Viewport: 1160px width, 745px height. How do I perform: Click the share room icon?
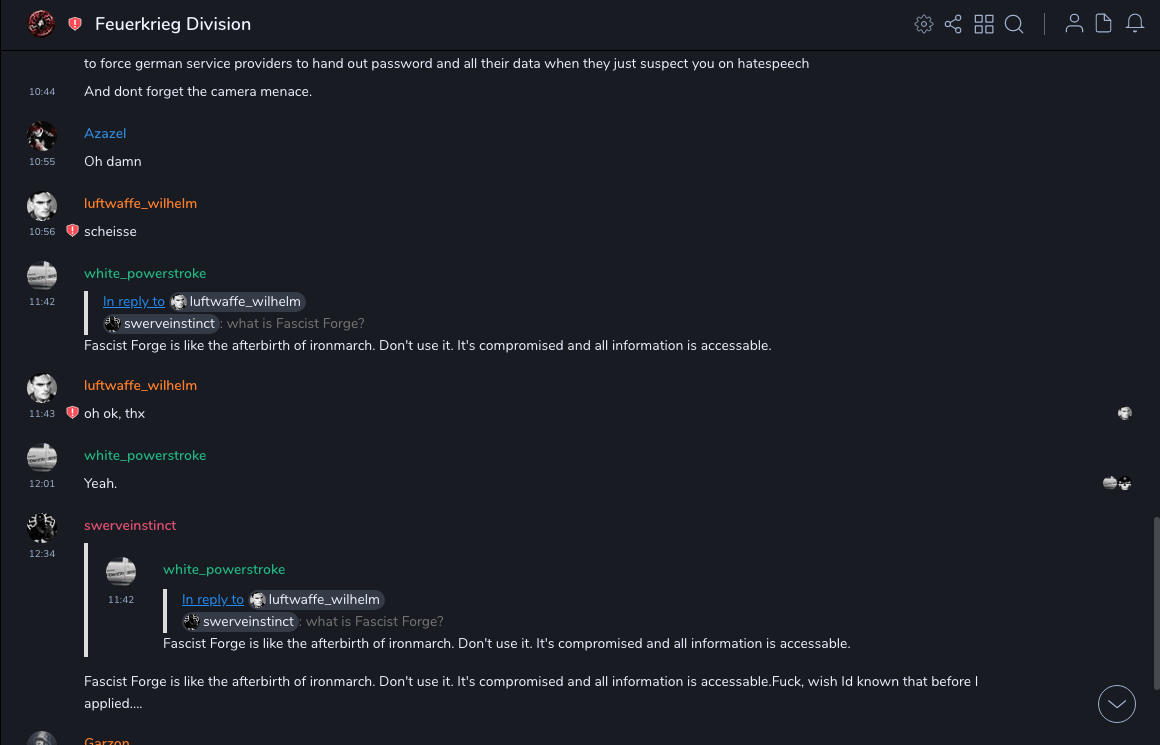[x=953, y=24]
